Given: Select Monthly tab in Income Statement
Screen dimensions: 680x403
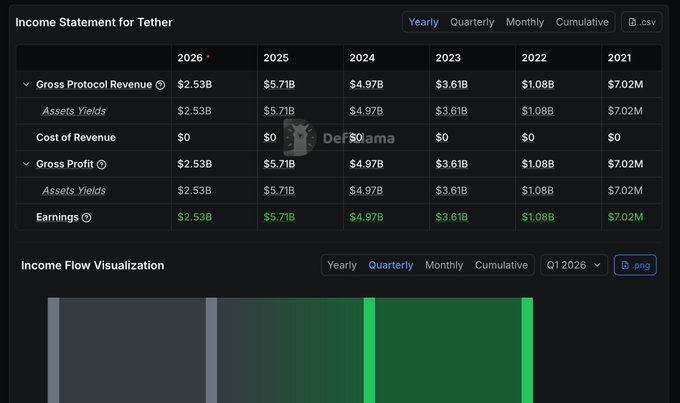Looking at the screenshot, I should point(525,22).
